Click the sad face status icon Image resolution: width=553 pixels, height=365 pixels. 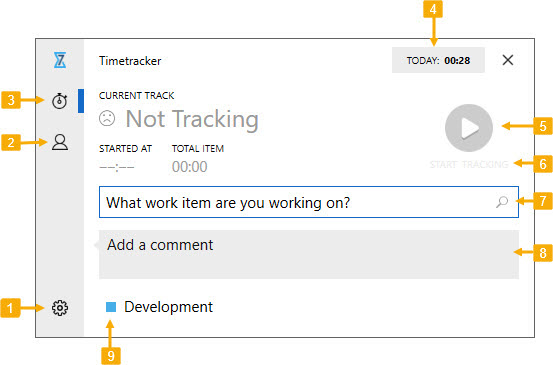point(107,118)
